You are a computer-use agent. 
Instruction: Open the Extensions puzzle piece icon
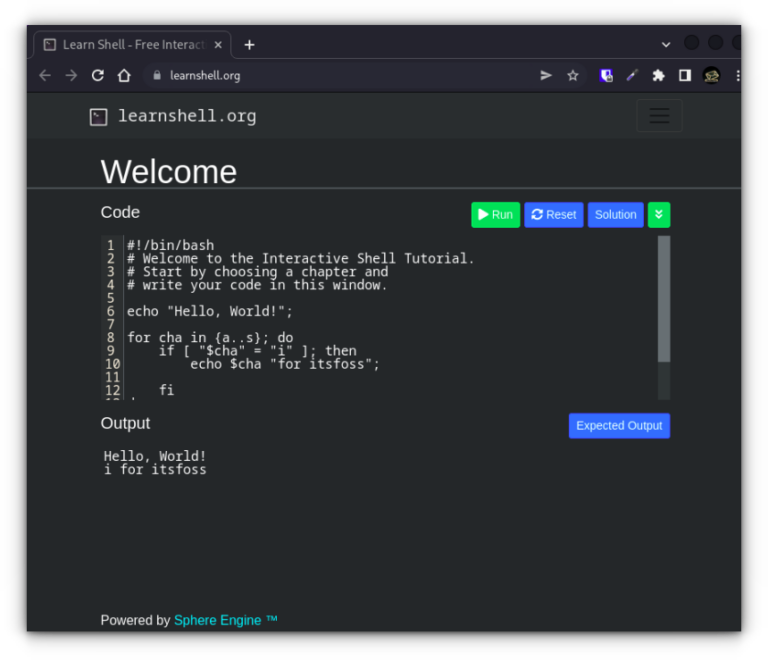(x=658, y=75)
